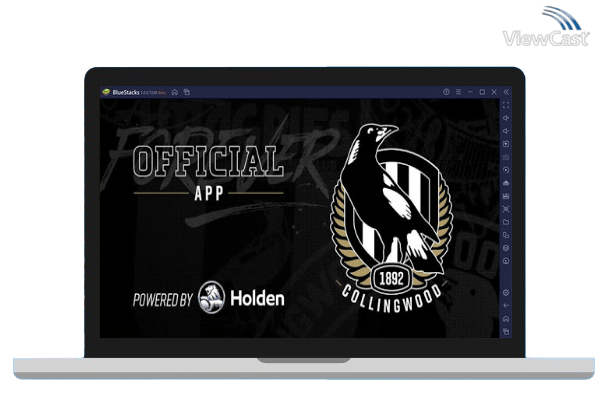Click the "1892" badge text
The image size is (602, 414).
click(391, 278)
